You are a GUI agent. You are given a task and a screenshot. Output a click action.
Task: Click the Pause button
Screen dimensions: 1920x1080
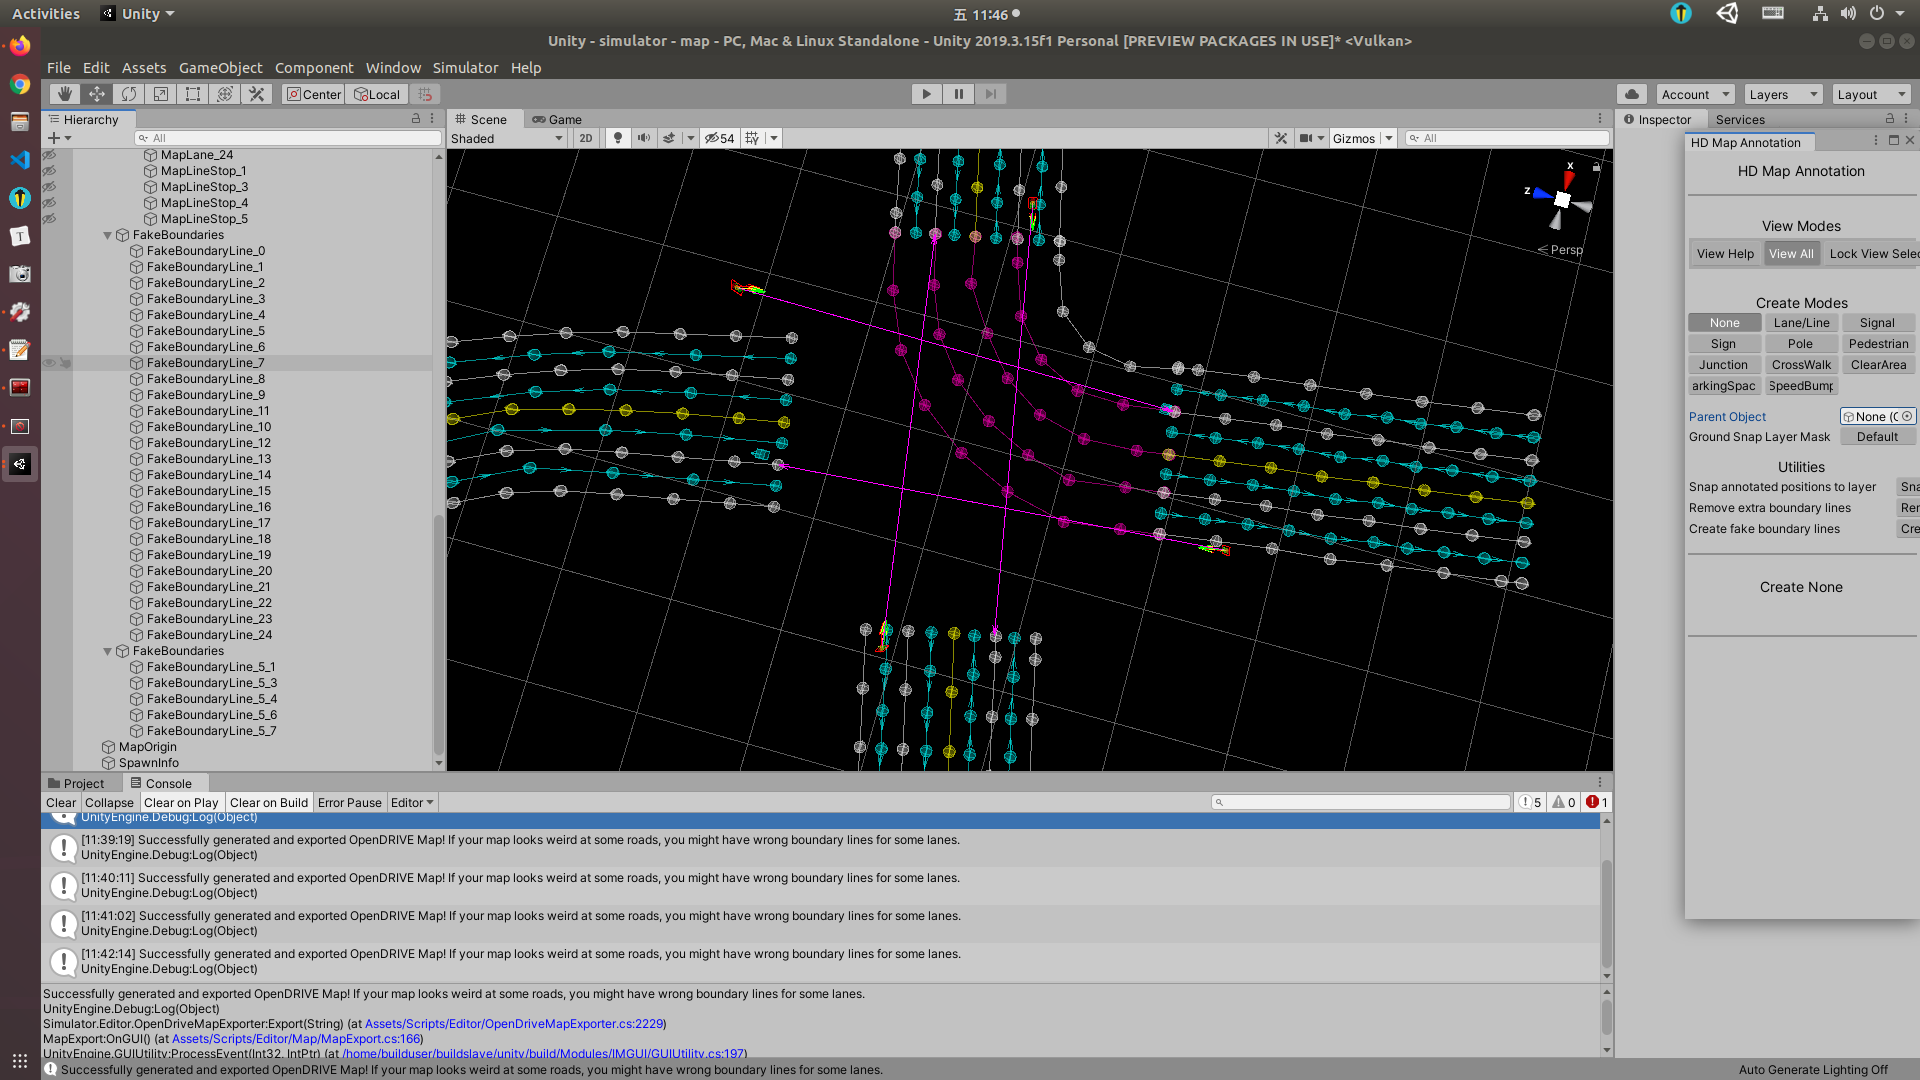(x=958, y=94)
